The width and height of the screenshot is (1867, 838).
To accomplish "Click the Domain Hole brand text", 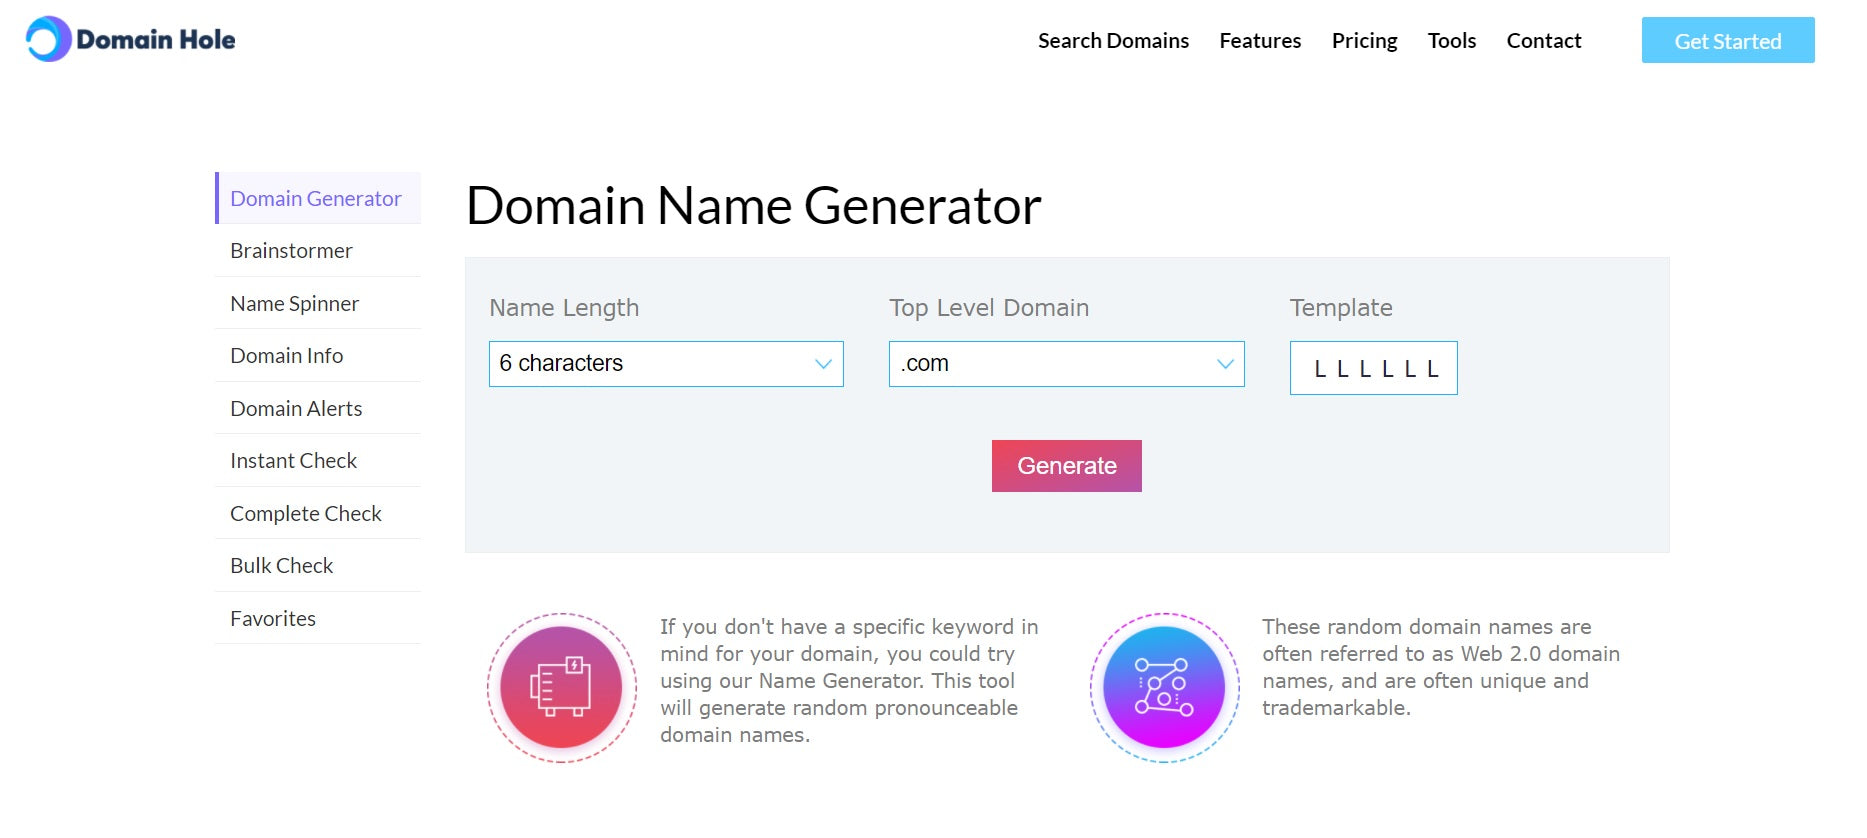I will pyautogui.click(x=156, y=40).
